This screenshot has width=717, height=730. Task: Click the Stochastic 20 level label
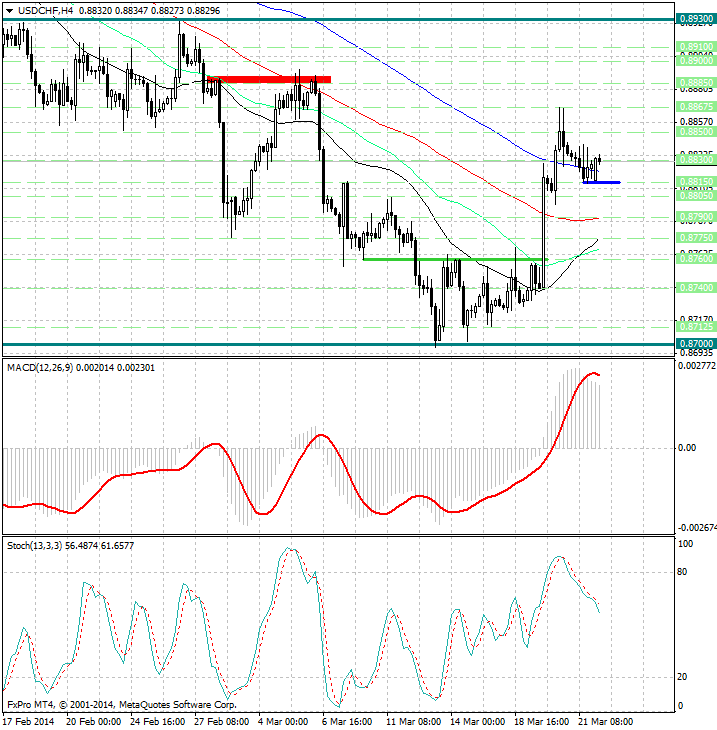pyautogui.click(x=682, y=677)
